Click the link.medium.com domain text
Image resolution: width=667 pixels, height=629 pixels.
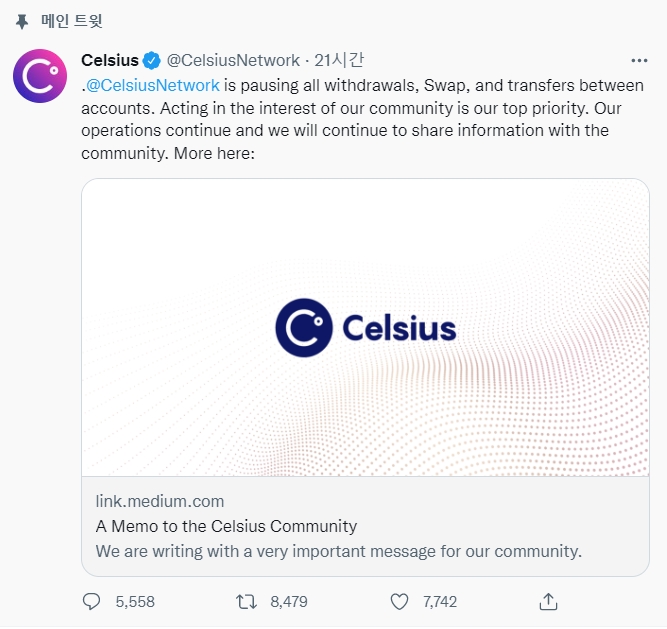(160, 501)
